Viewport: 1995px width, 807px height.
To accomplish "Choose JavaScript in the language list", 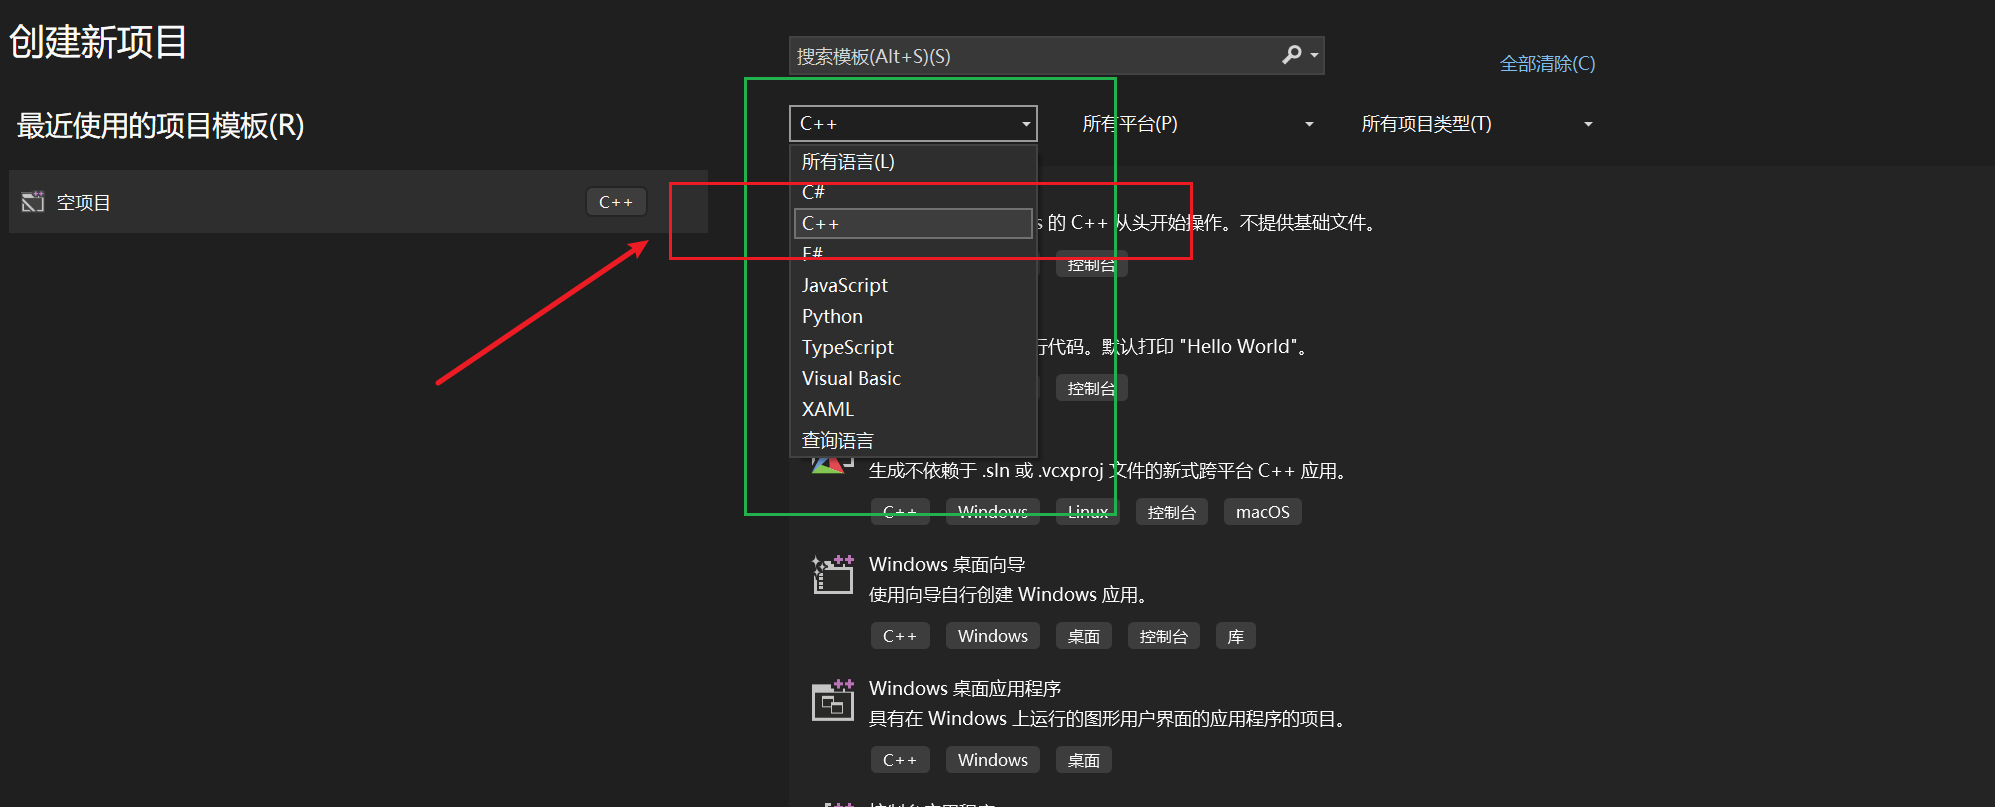I will [x=913, y=285].
